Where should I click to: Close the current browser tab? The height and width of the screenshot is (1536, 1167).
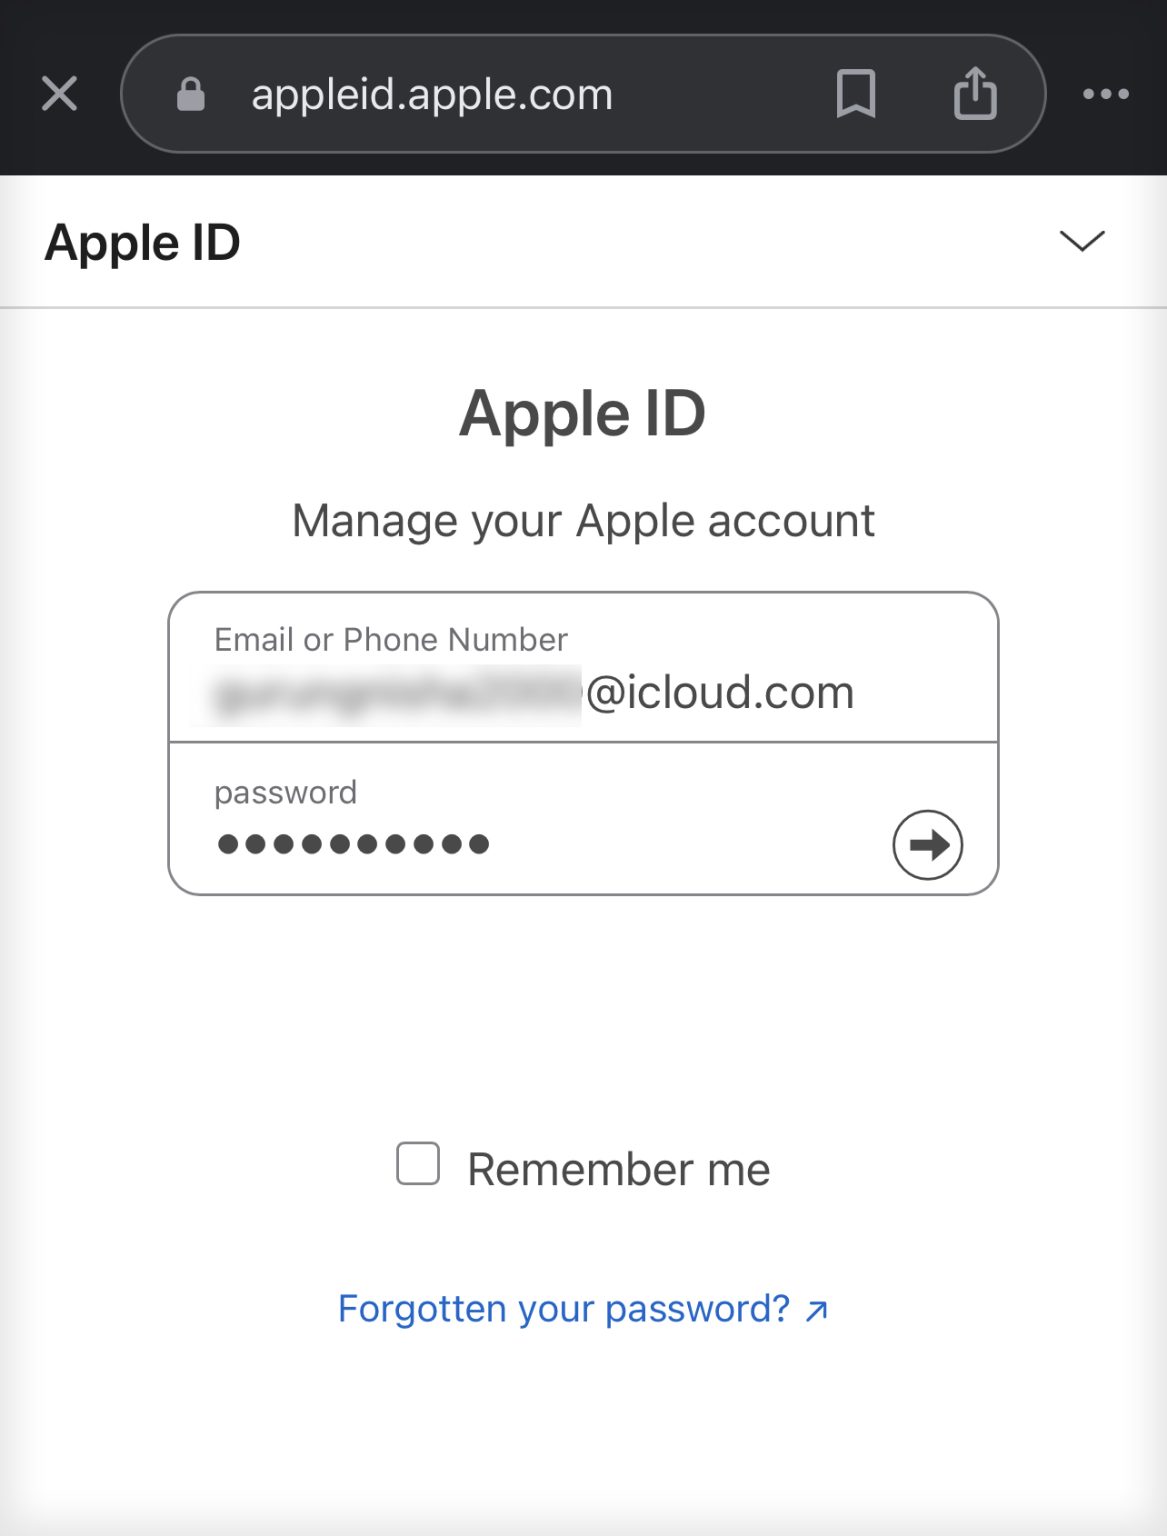tap(60, 93)
